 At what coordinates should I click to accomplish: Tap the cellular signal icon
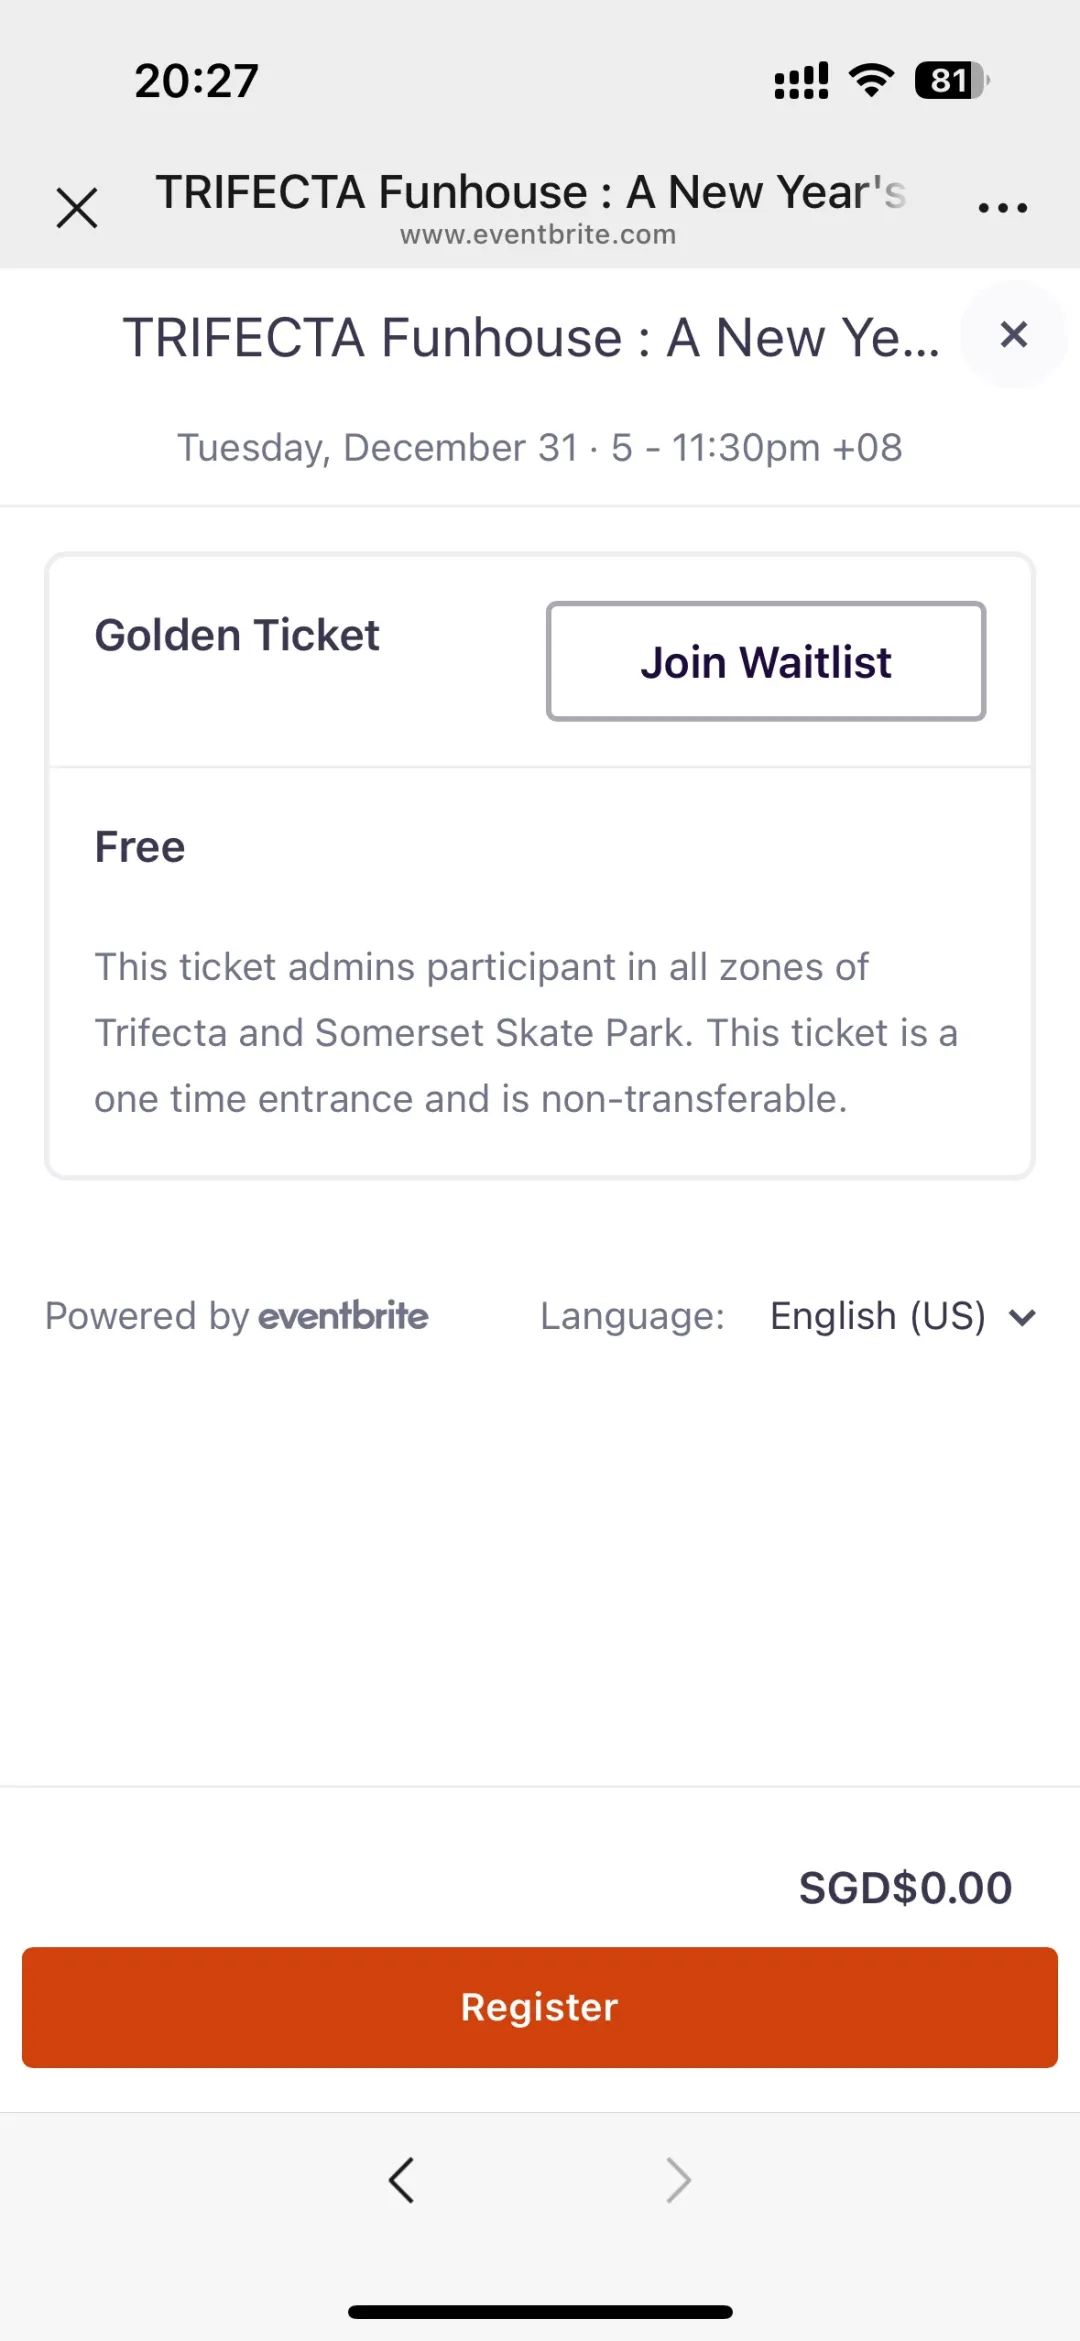801,80
